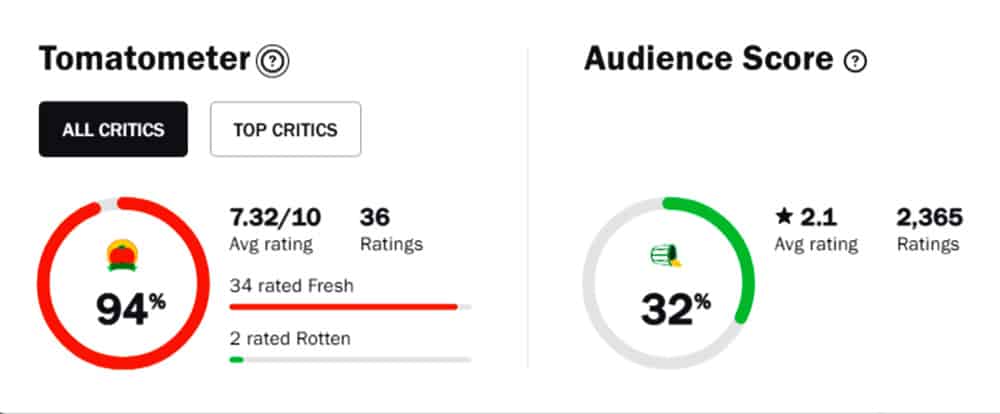Click the 2,365 audience ratings count
1000x414 pixels.
click(x=929, y=217)
